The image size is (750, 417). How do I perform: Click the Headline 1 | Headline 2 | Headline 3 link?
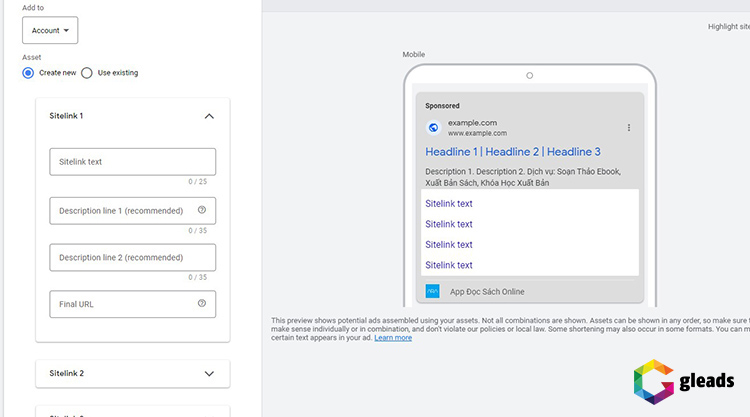pos(512,152)
